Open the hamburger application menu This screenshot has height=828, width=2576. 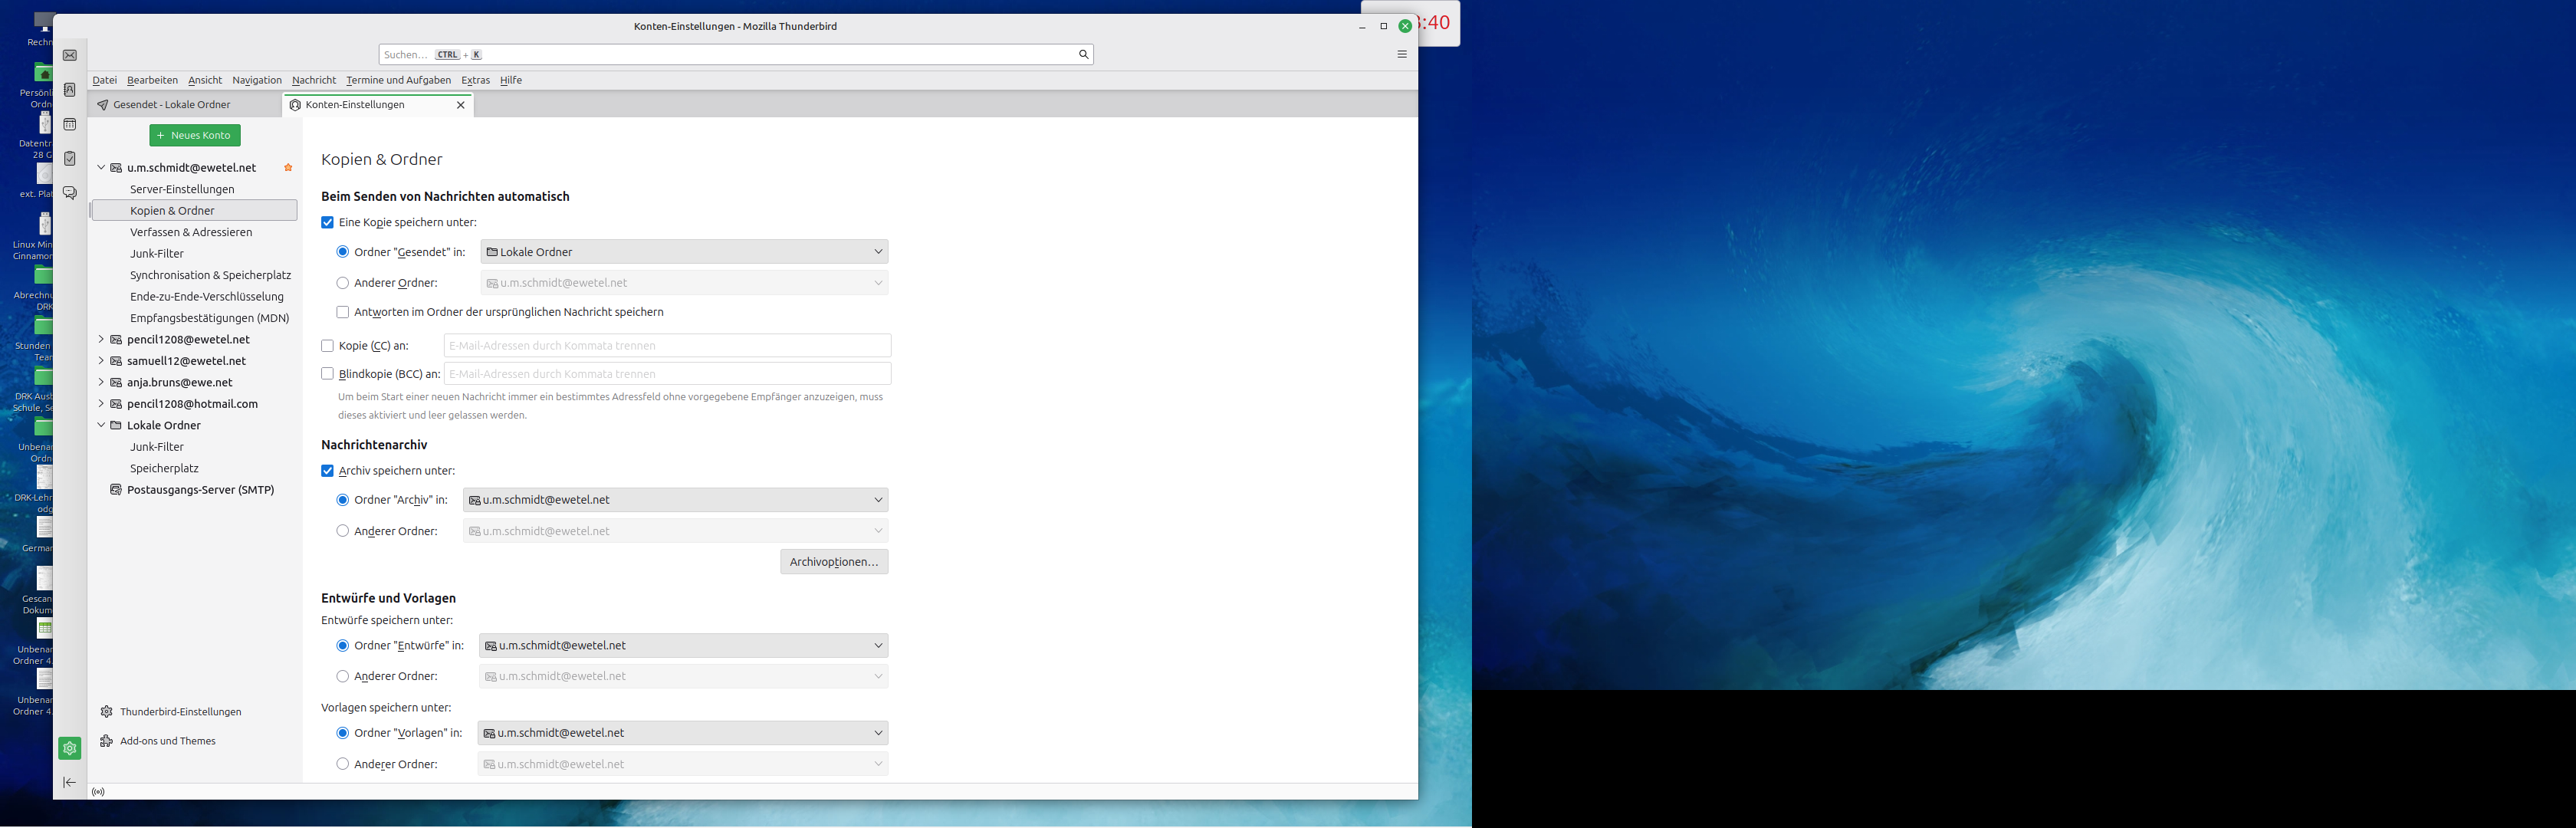[x=1401, y=55]
